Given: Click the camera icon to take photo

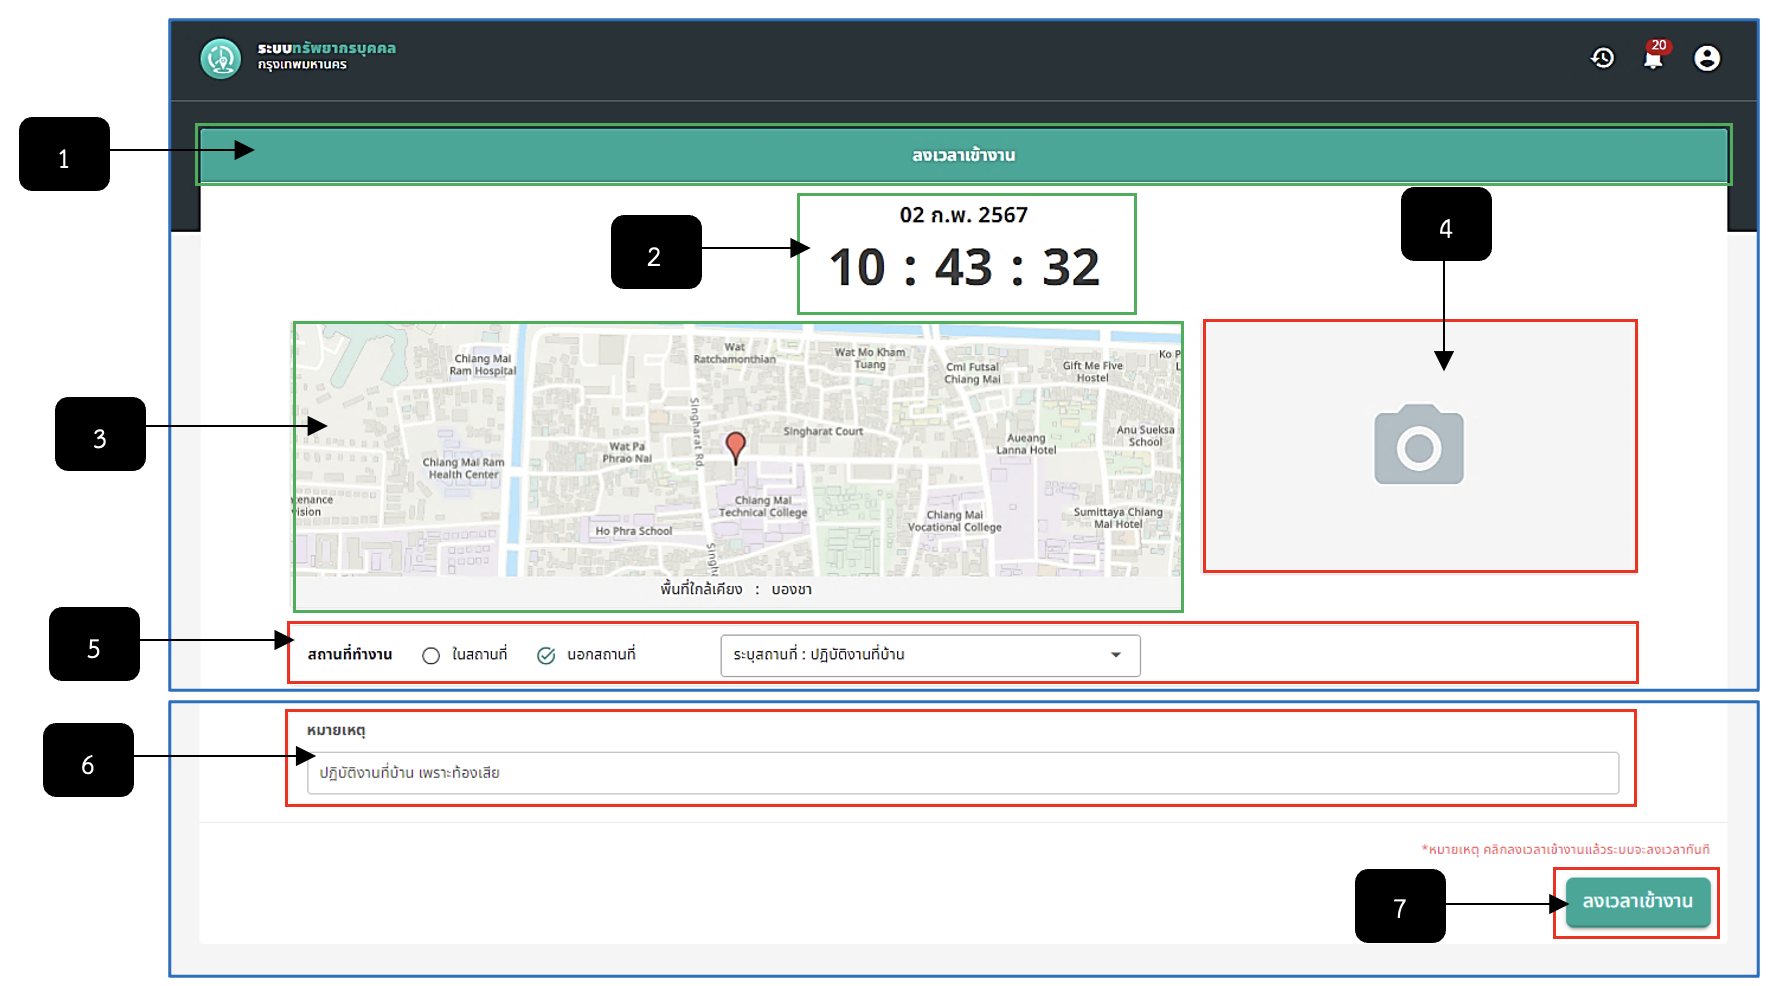Looking at the screenshot, I should click(x=1419, y=445).
